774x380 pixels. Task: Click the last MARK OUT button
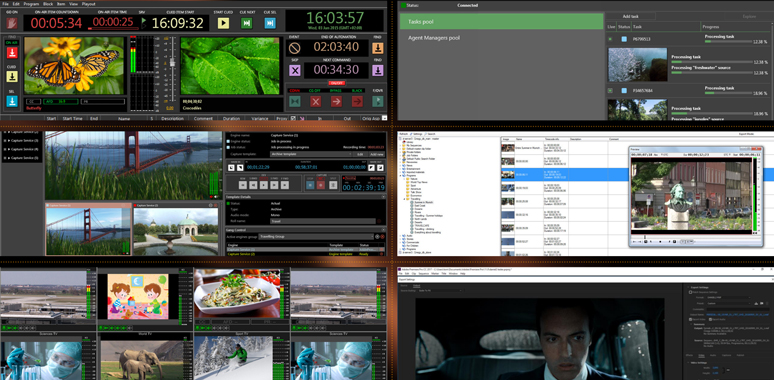[x=380, y=168]
